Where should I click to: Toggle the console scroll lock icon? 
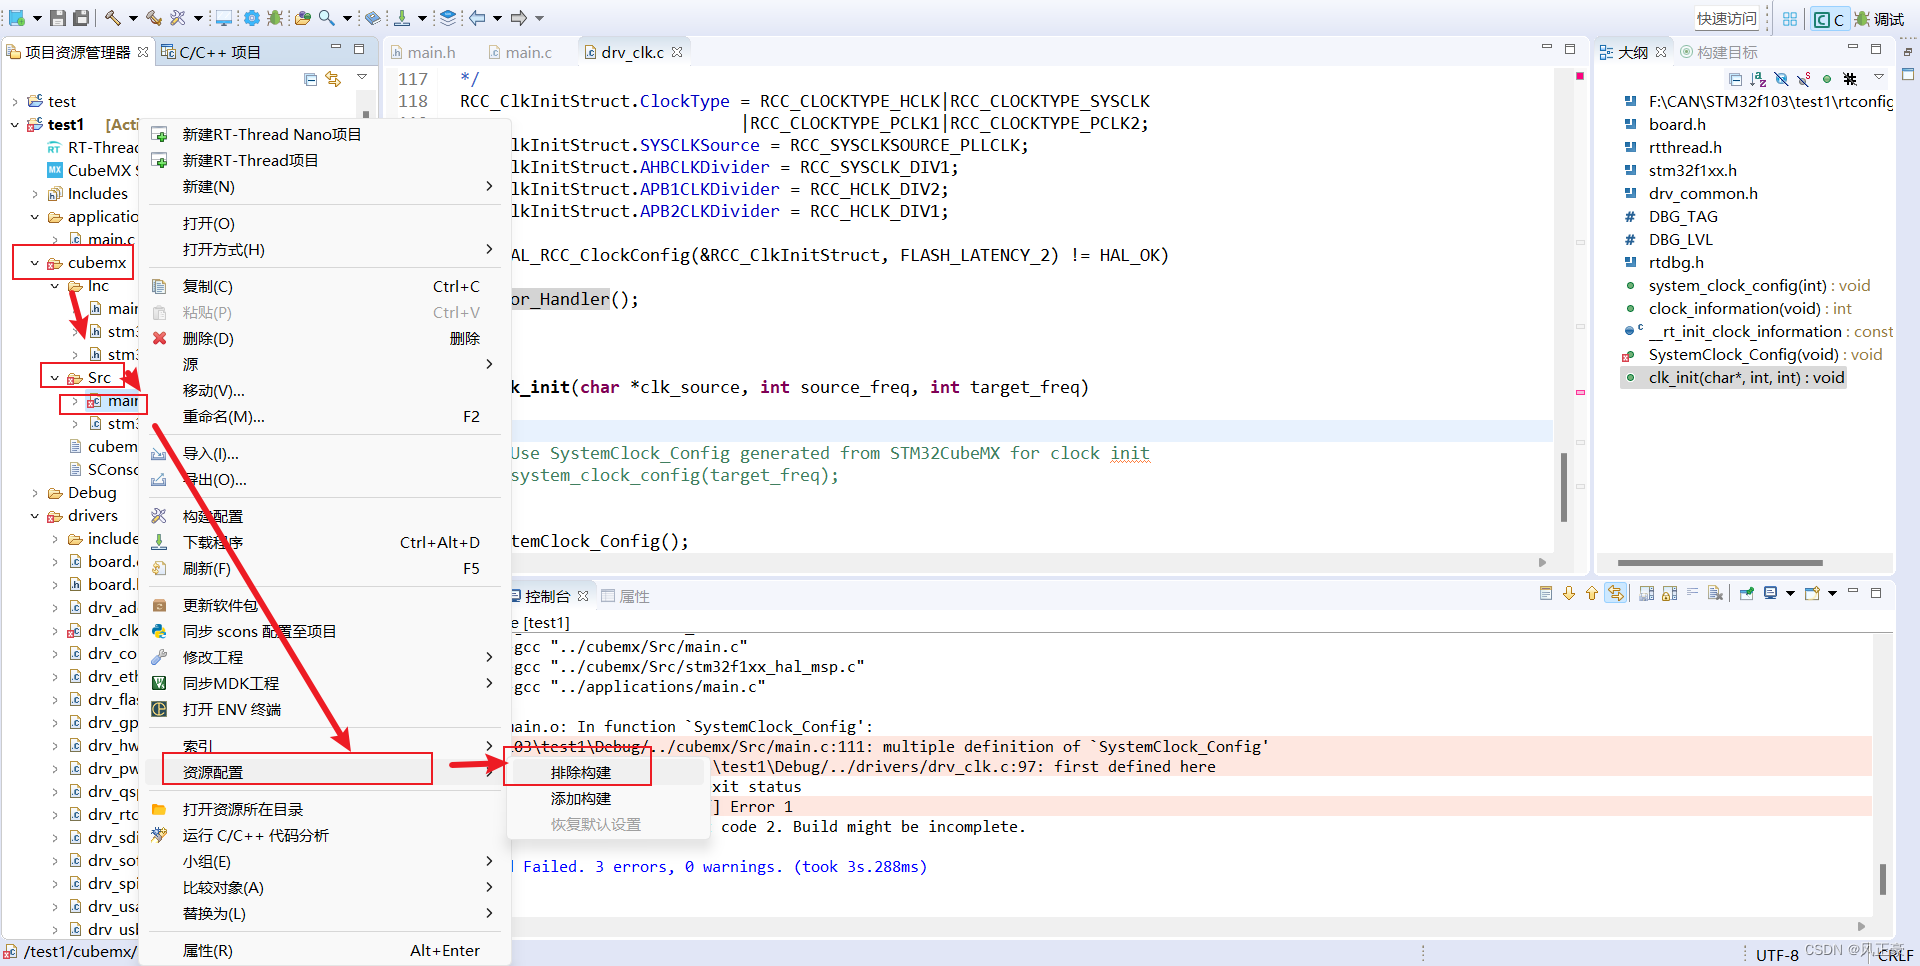[1669, 593]
